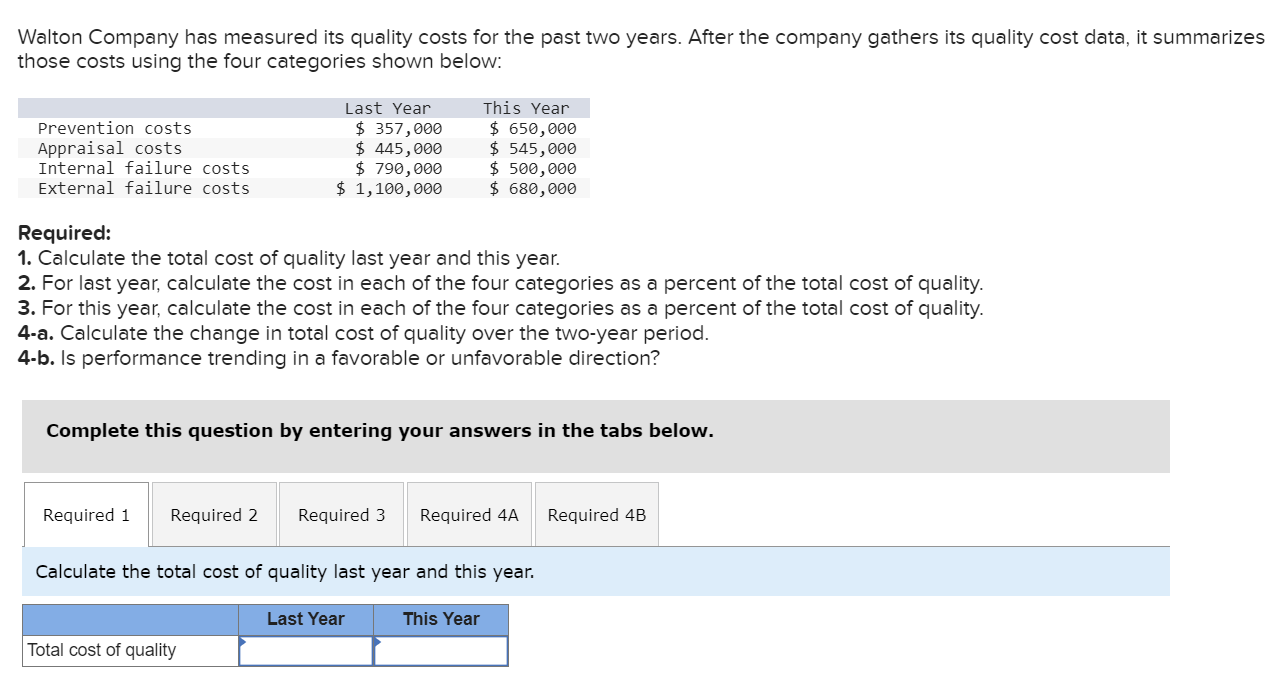
Task: Click the Total cost of quality row label
Action: coord(95,650)
